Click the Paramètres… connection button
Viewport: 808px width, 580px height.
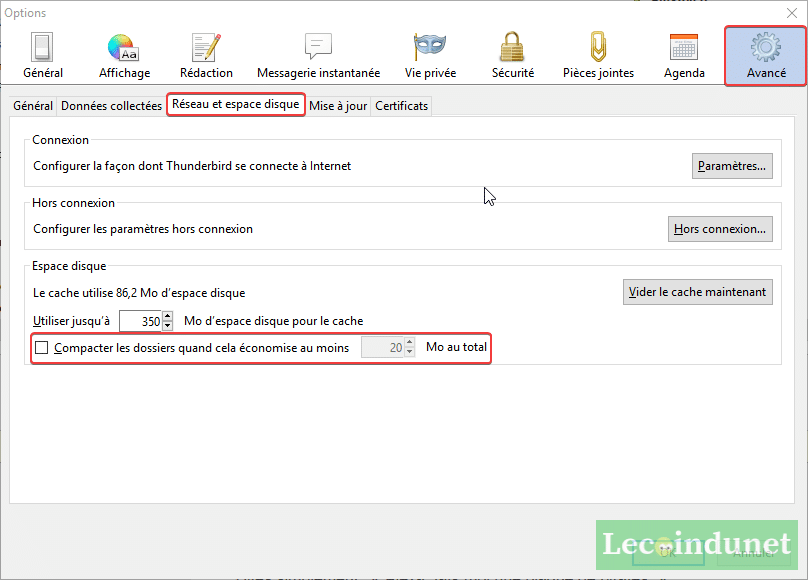point(732,166)
